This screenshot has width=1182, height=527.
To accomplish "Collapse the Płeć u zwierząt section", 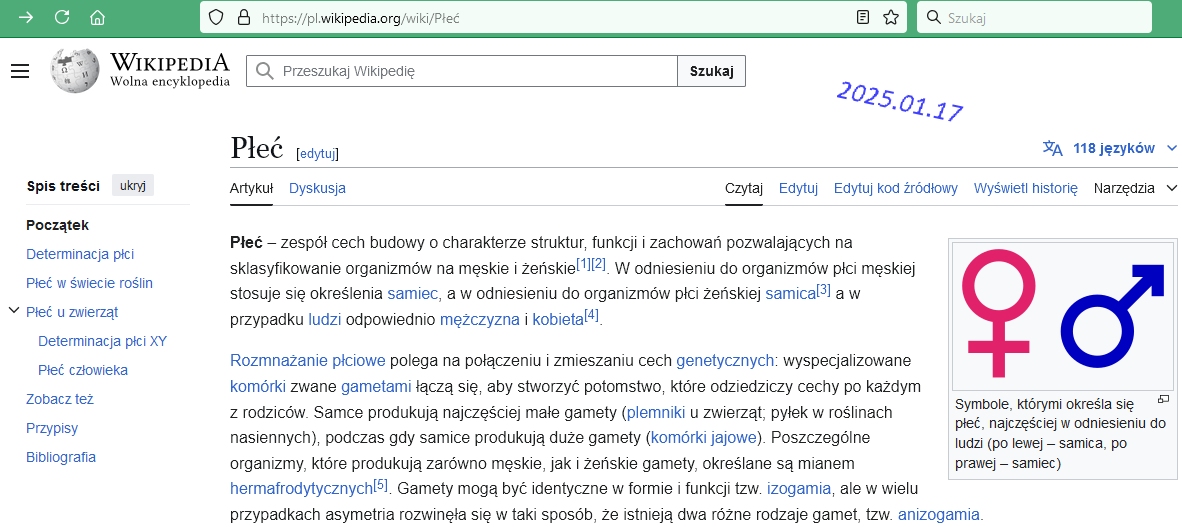I will point(13,311).
